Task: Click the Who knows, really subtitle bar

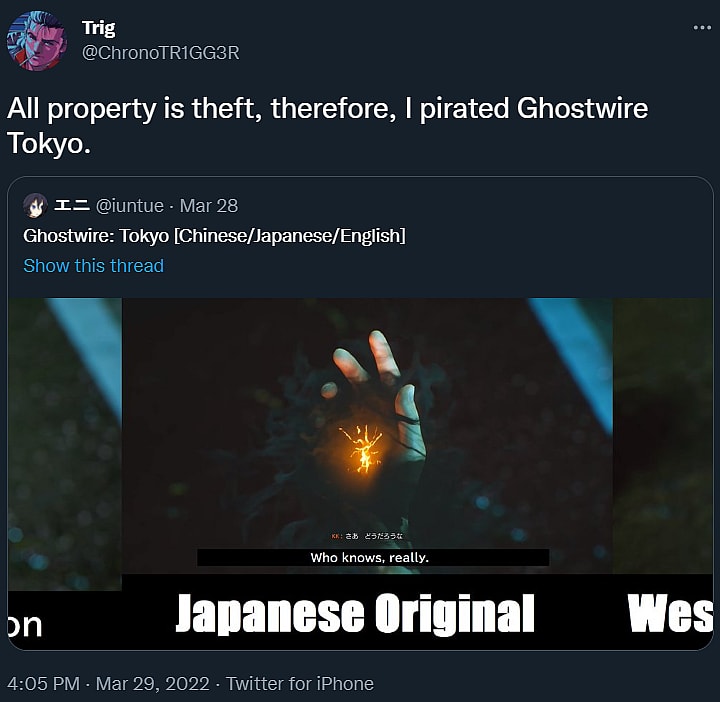Action: tap(373, 557)
